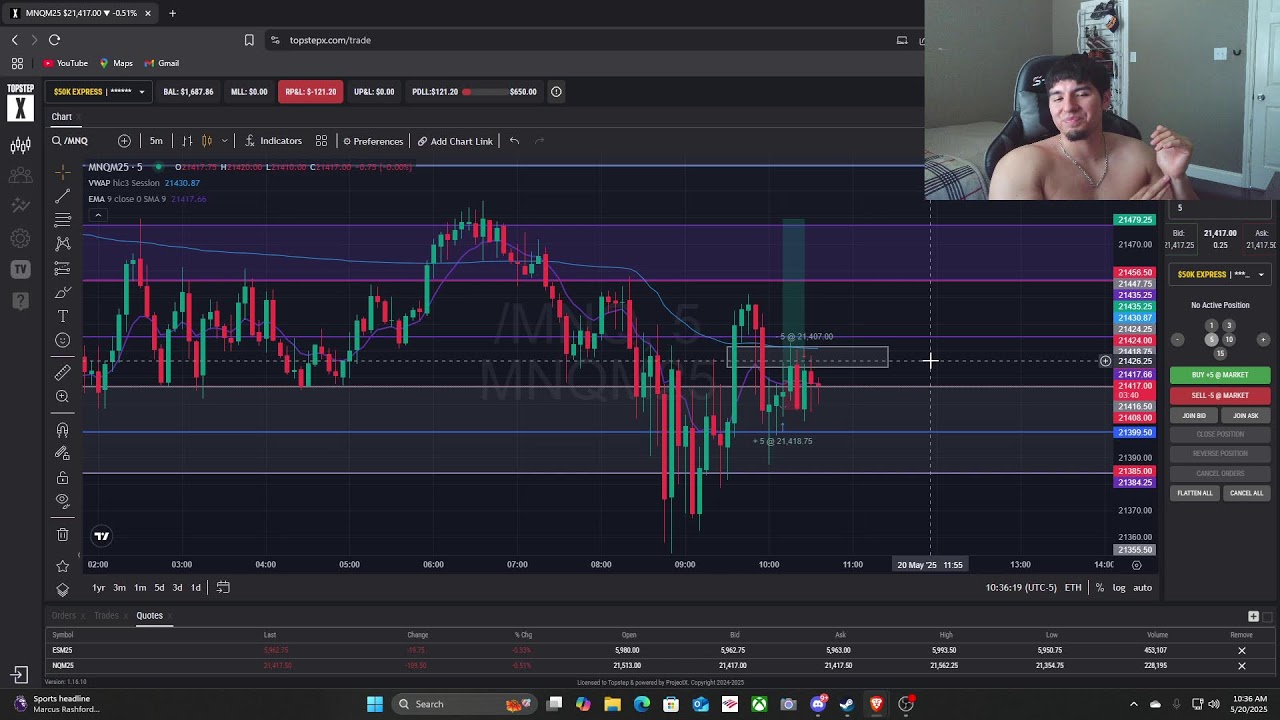Toggle stay in drawing mode

pyautogui.click(x=62, y=454)
